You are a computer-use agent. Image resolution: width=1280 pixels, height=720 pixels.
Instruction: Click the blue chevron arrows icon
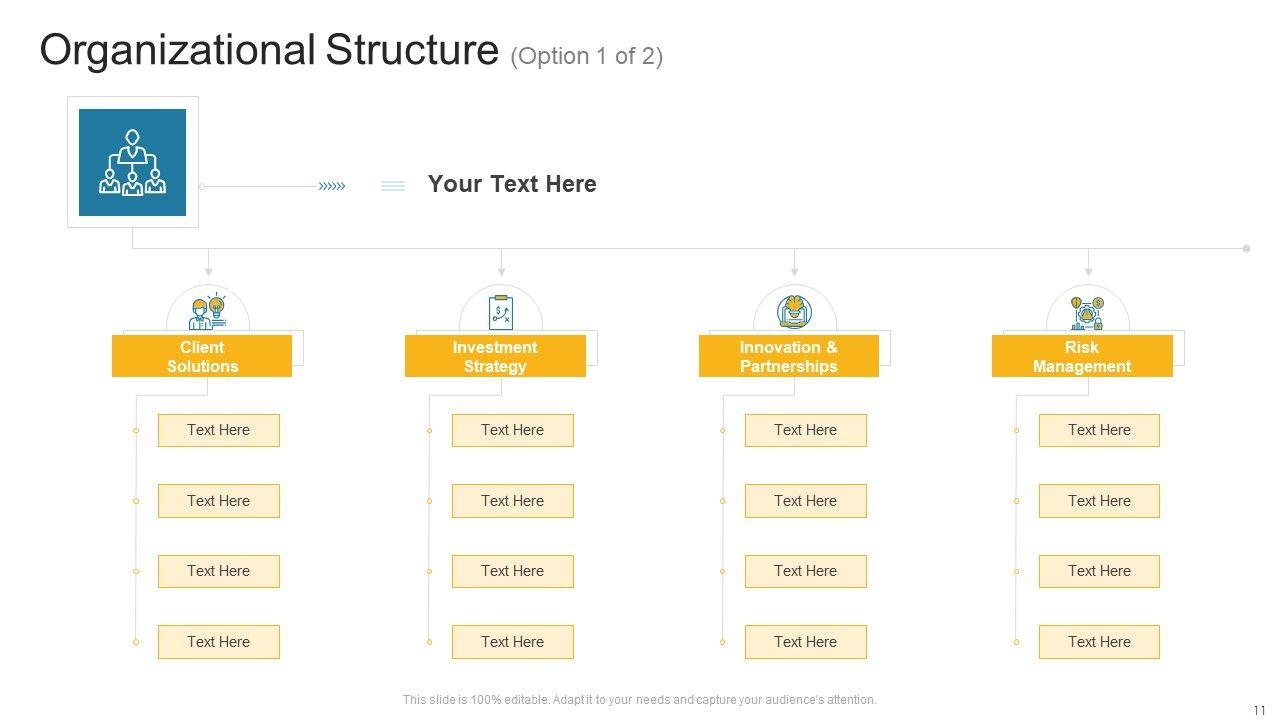[x=332, y=186]
